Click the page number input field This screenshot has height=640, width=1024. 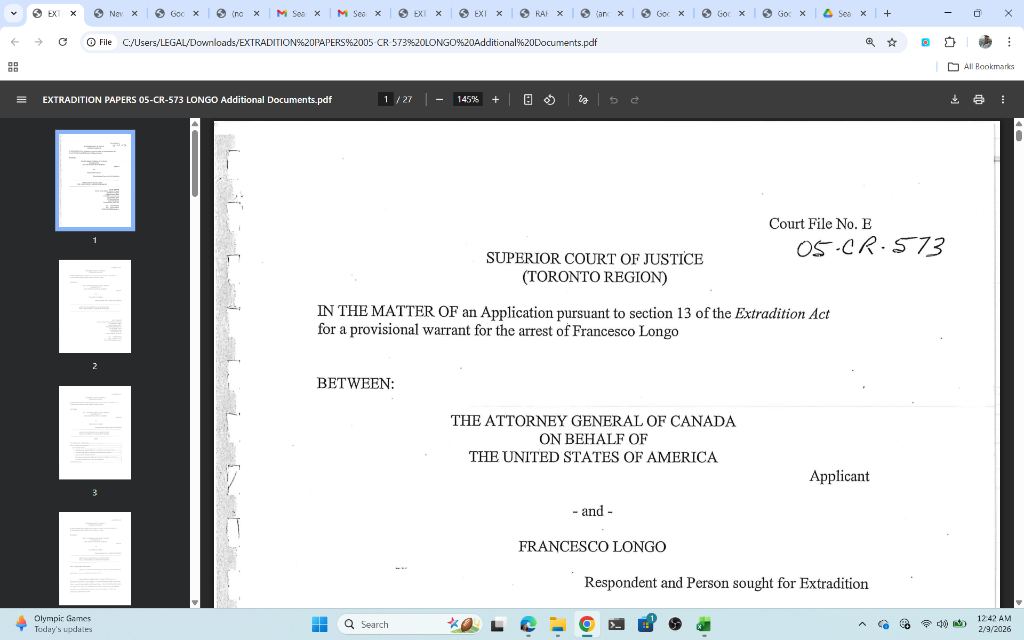(x=386, y=100)
